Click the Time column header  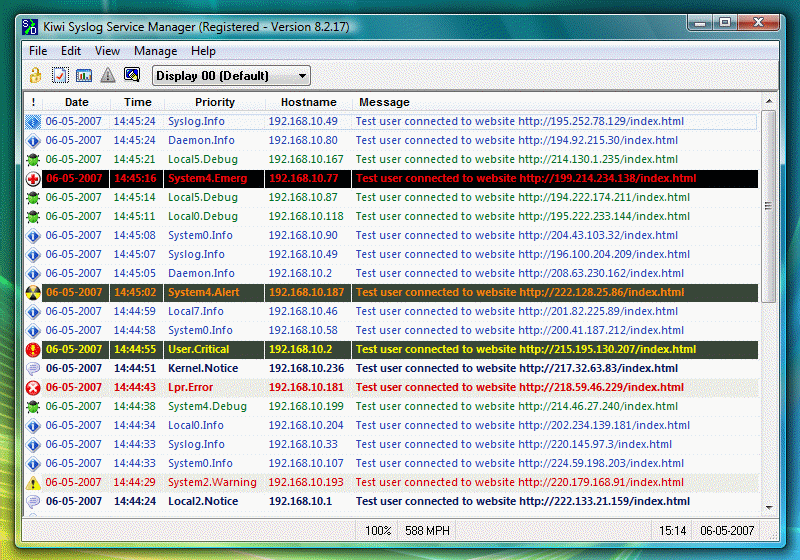pos(138,102)
